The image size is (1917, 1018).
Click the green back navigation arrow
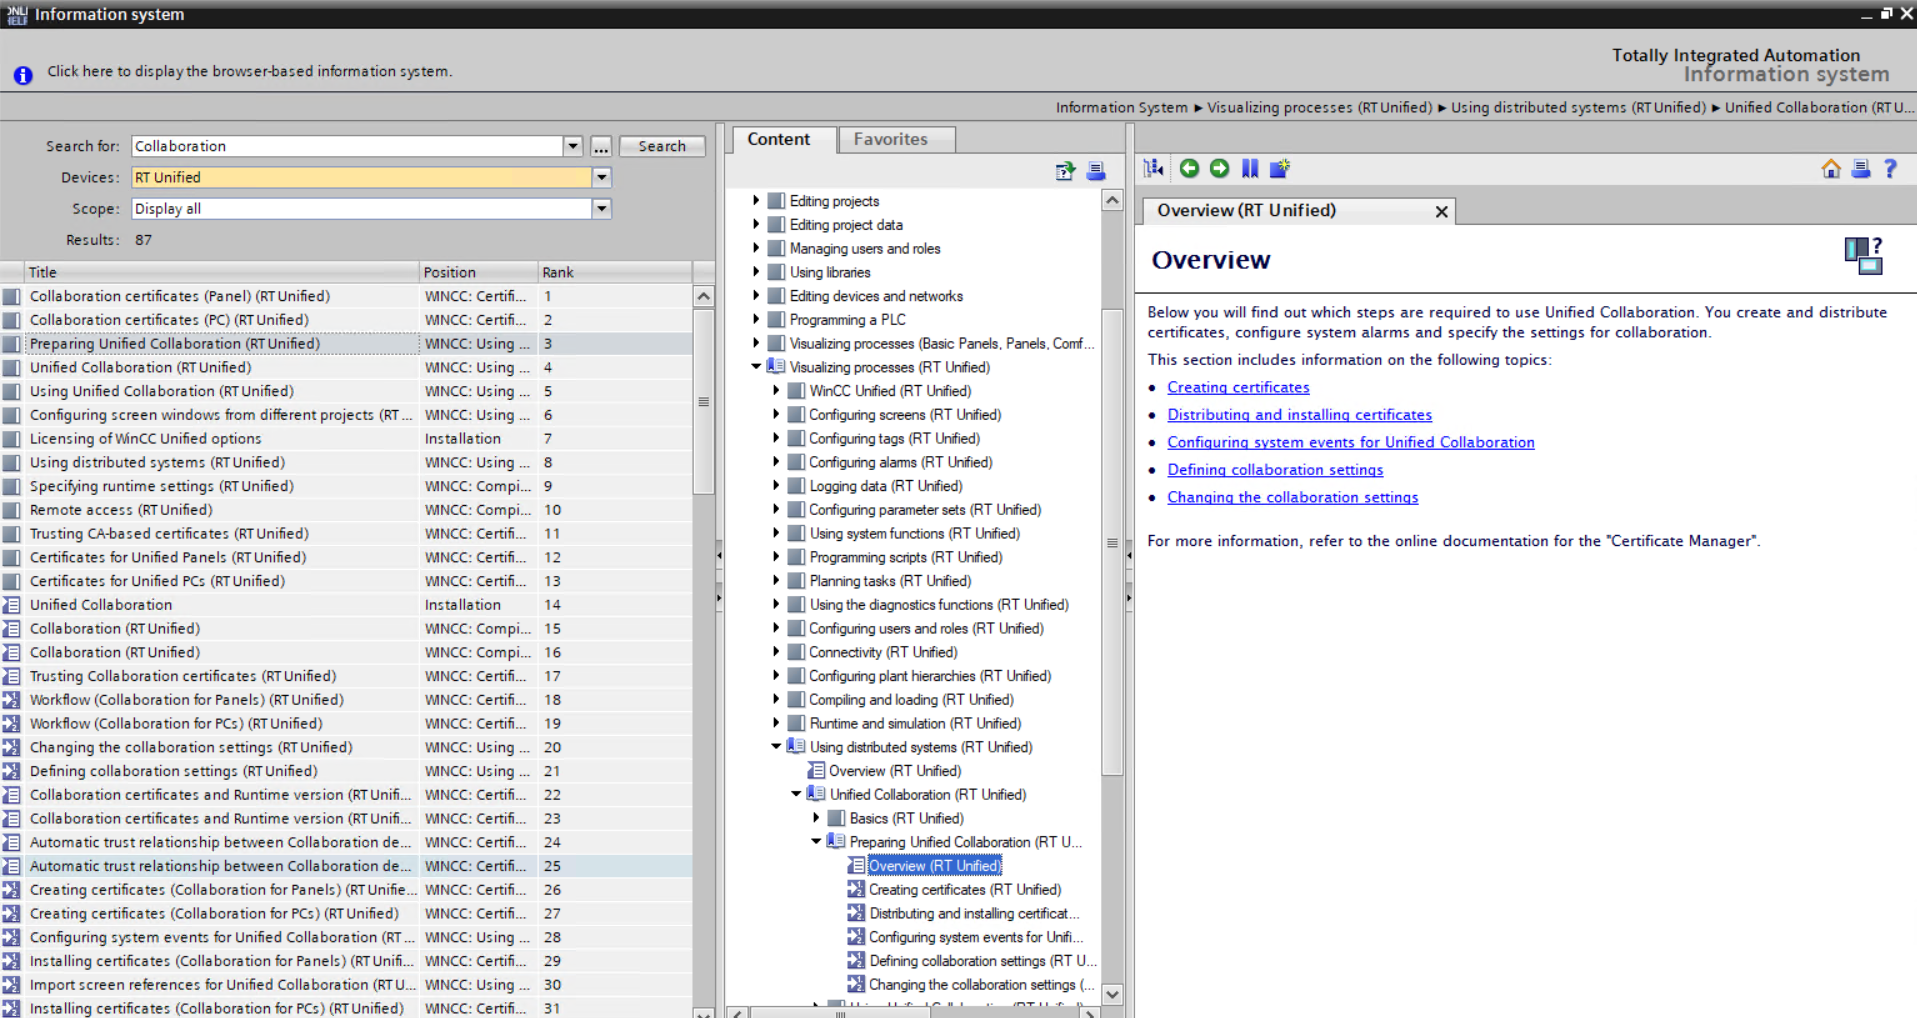(1189, 168)
